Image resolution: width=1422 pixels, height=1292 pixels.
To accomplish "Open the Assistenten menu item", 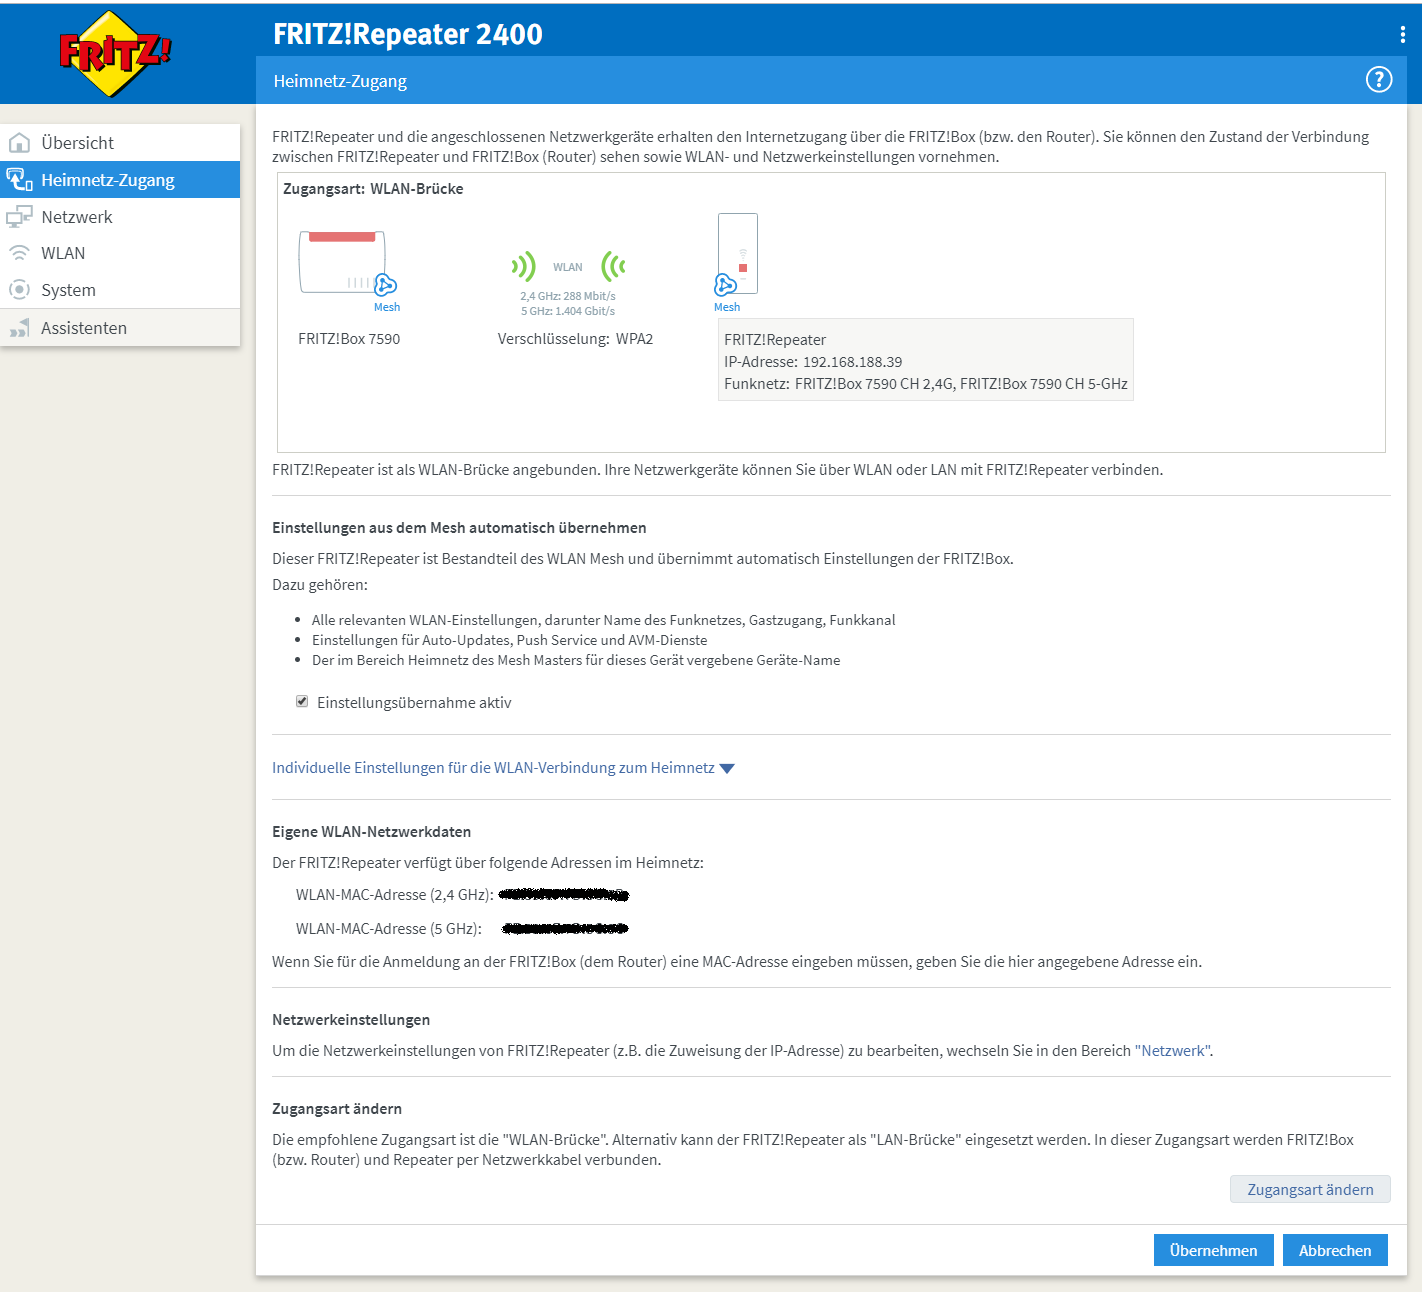I will [x=120, y=328].
